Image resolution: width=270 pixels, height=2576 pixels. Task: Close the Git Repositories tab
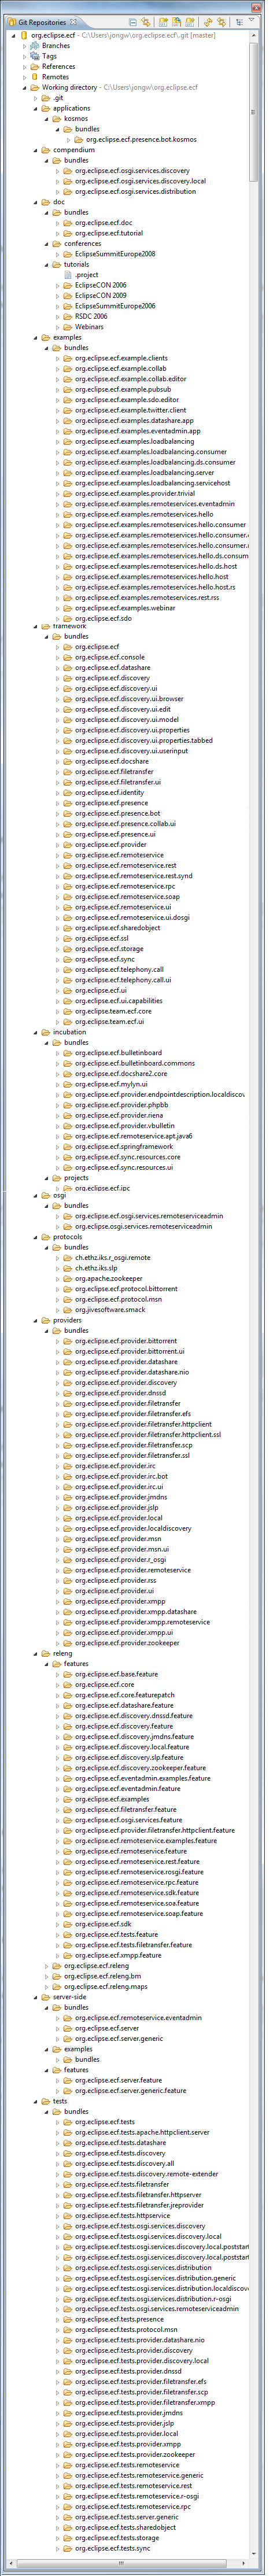point(74,22)
